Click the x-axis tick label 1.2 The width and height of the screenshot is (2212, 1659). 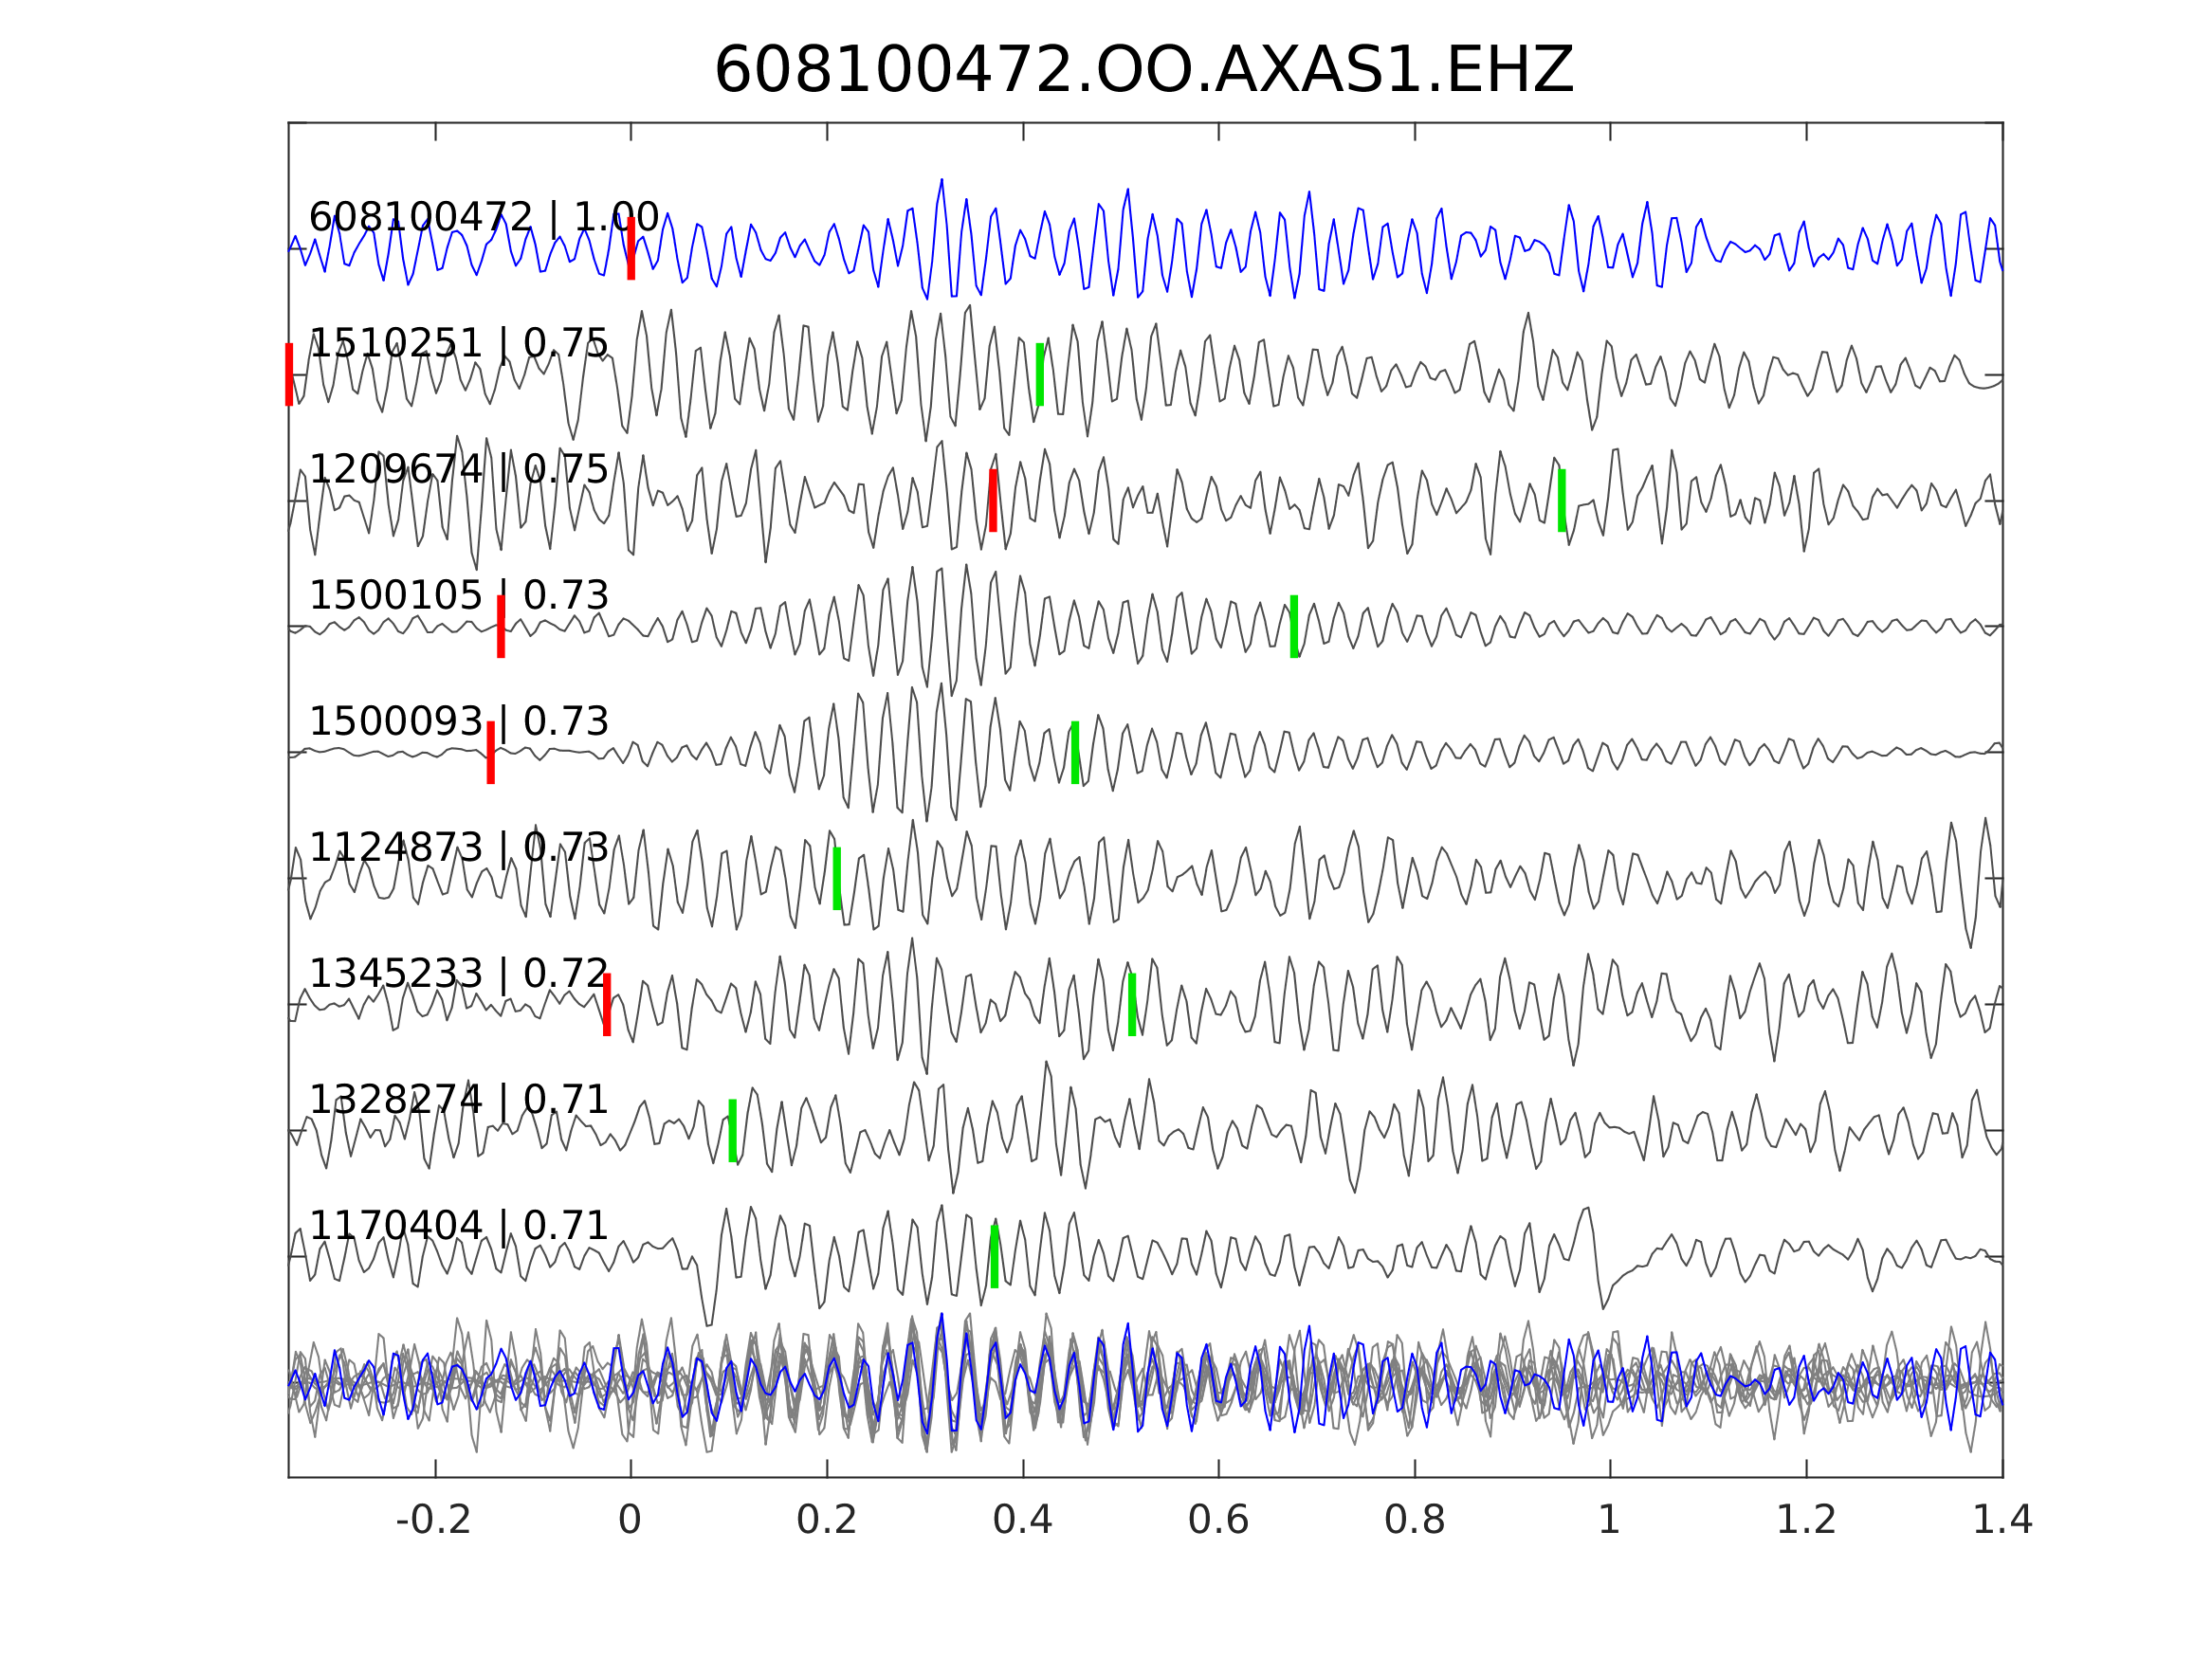pos(1806,1521)
